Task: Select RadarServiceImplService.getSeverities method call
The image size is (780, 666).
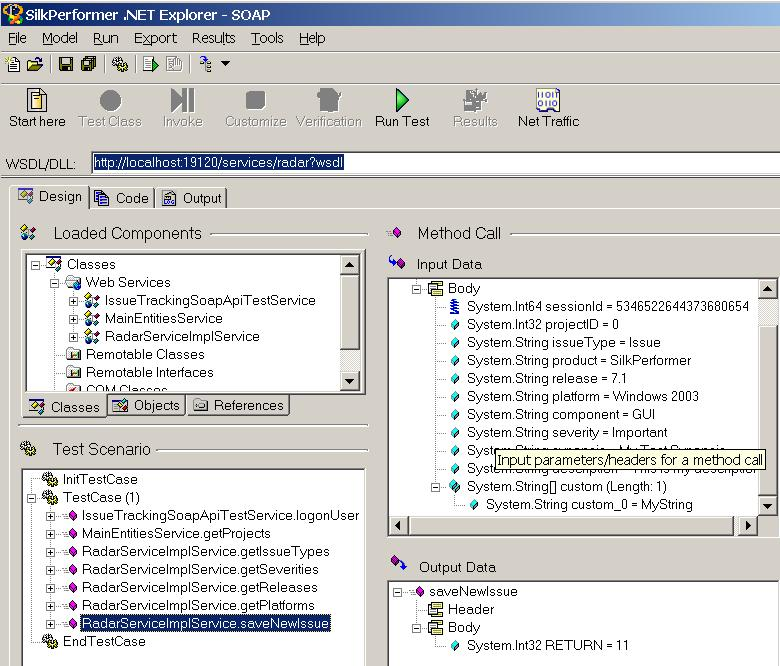Action: point(200,570)
